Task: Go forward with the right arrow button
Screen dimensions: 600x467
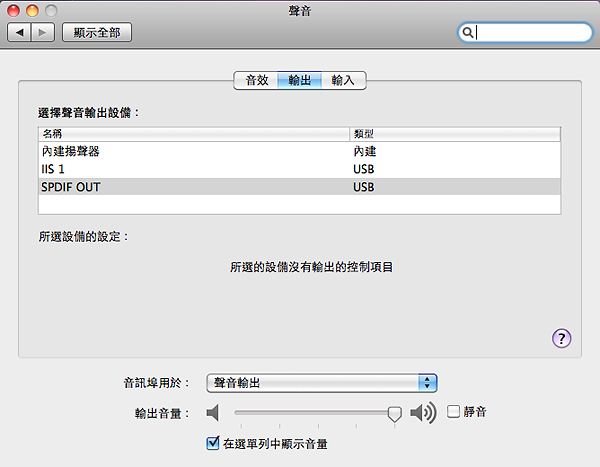Action: pyautogui.click(x=43, y=33)
